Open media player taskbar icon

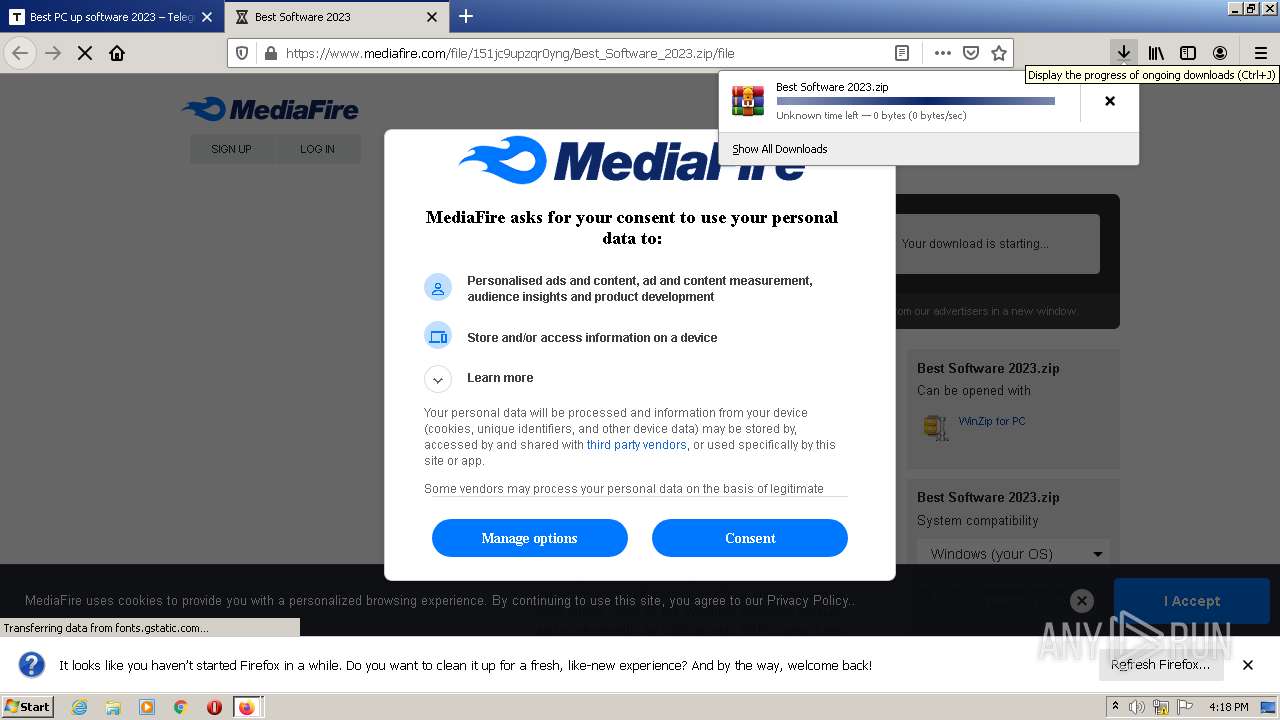147,707
